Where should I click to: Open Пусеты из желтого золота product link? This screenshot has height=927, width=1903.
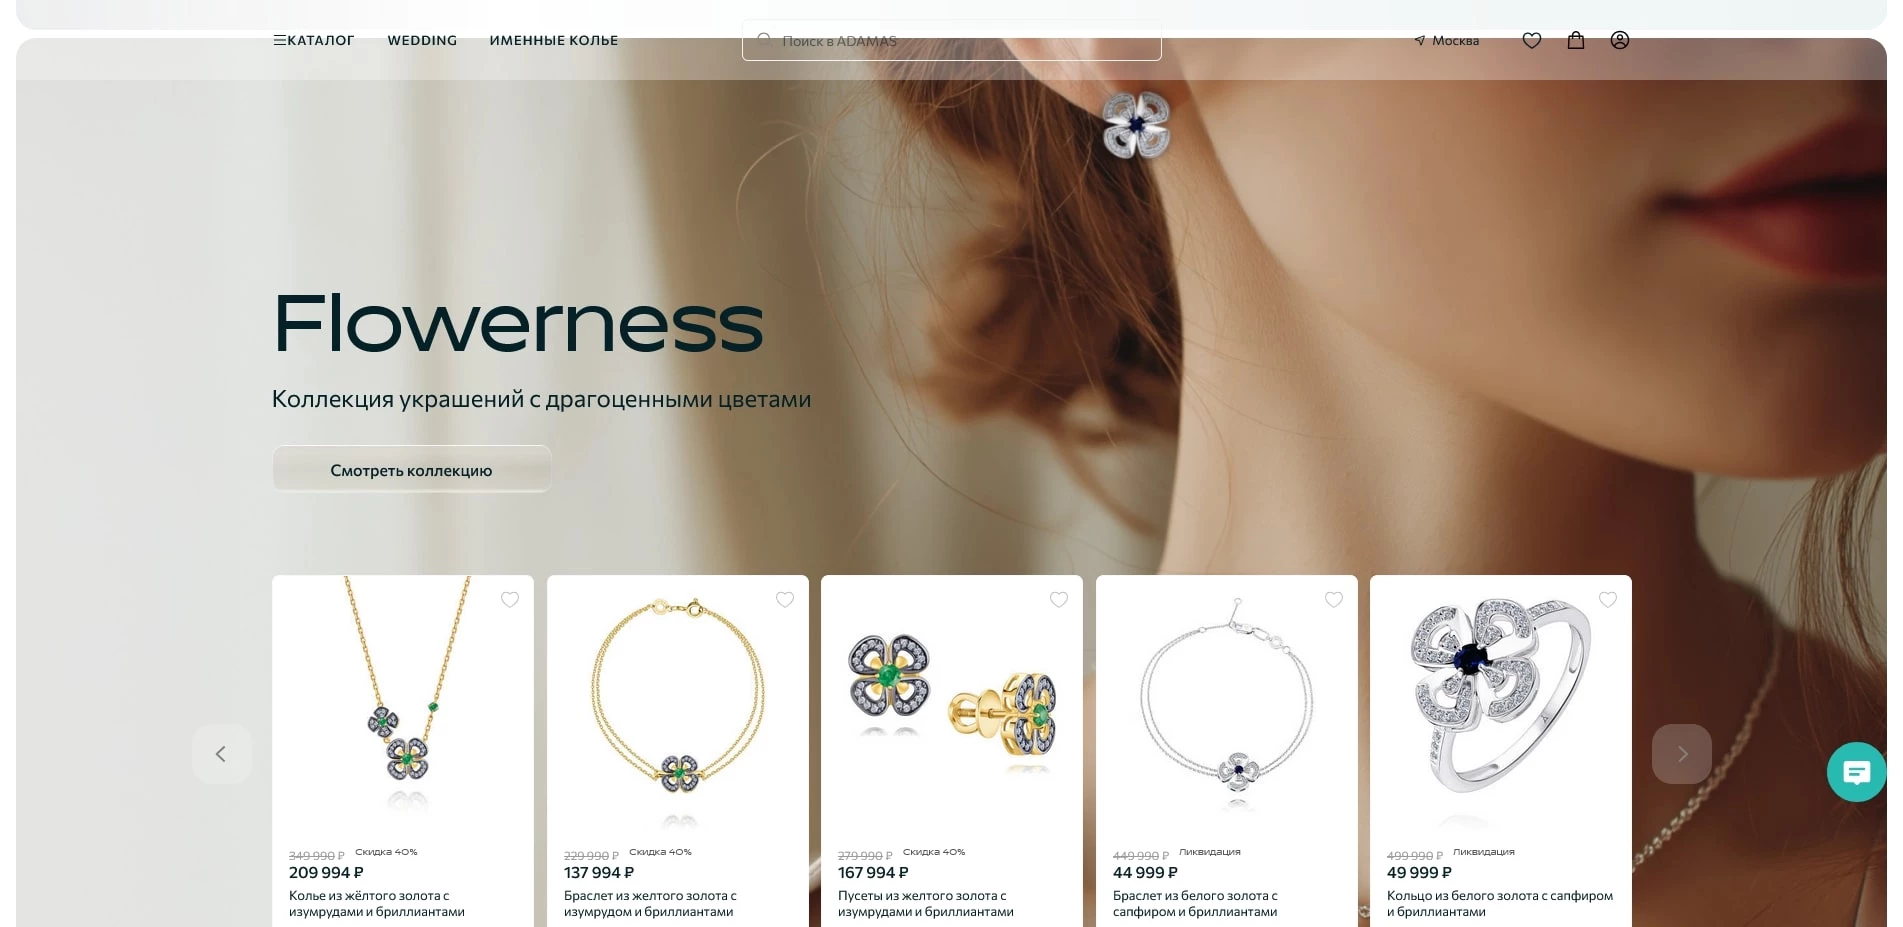tap(926, 904)
